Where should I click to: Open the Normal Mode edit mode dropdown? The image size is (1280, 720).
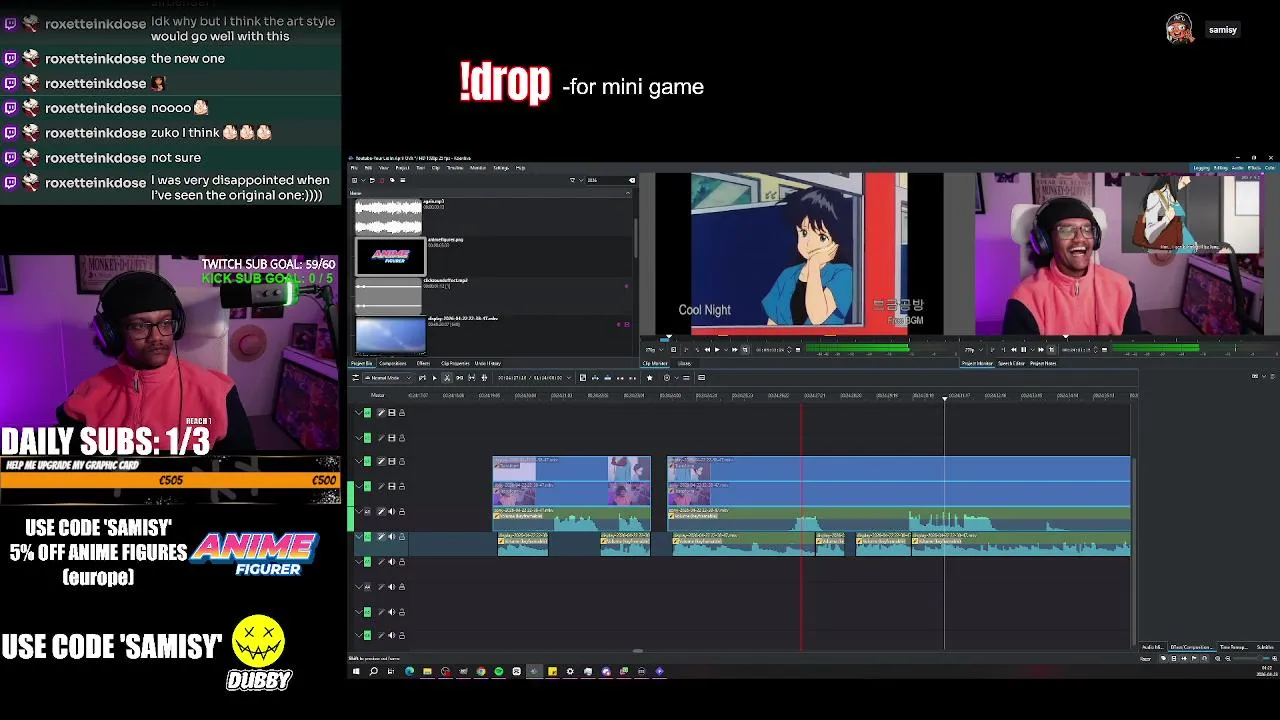pos(387,377)
